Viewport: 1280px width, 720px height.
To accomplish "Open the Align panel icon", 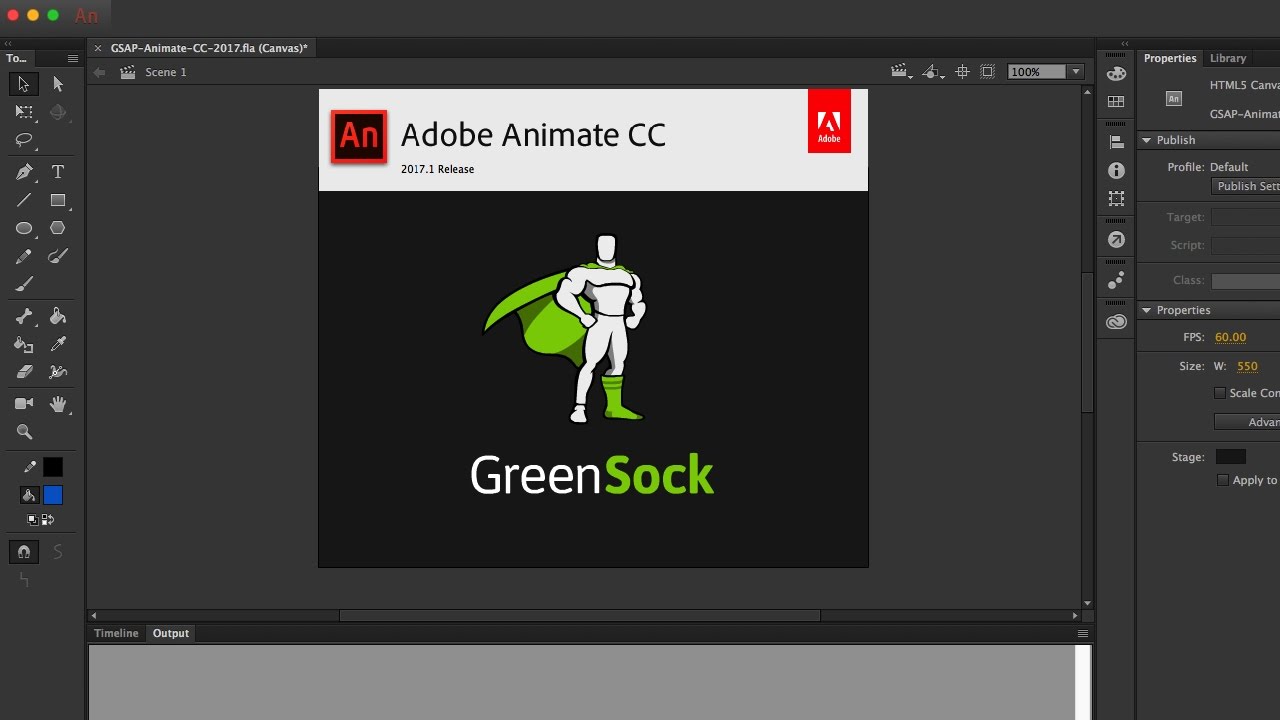I will pyautogui.click(x=1117, y=143).
